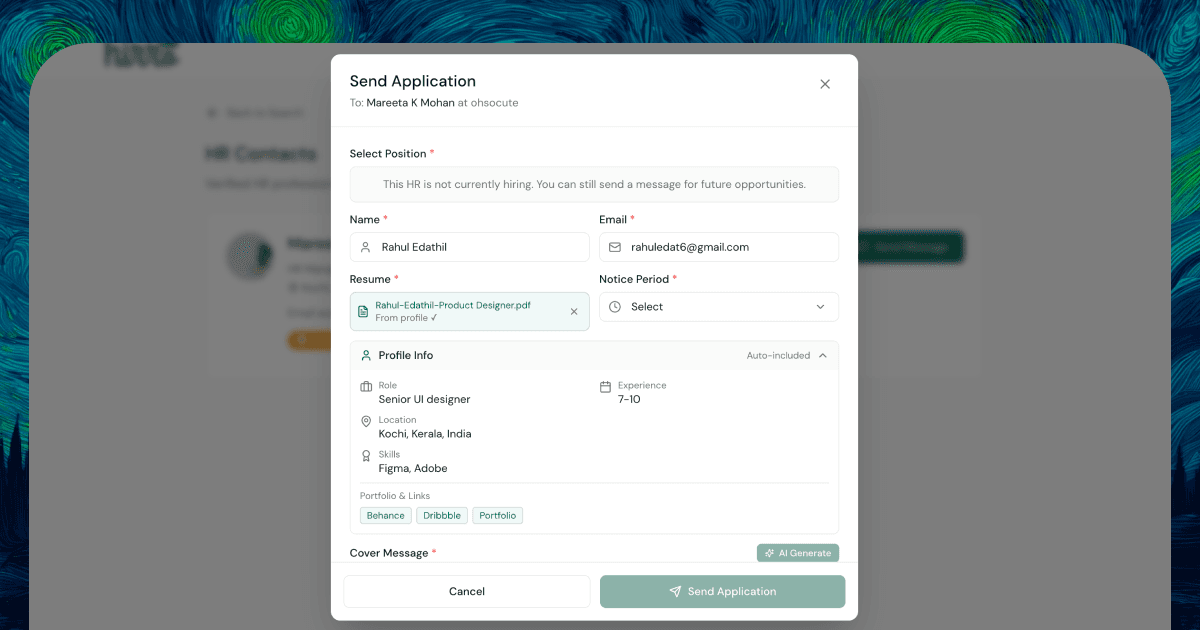Remove the attached resume PDF

point(574,312)
